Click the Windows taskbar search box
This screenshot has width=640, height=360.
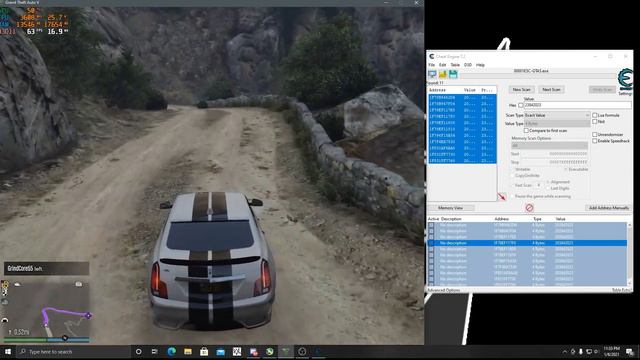pos(74,351)
